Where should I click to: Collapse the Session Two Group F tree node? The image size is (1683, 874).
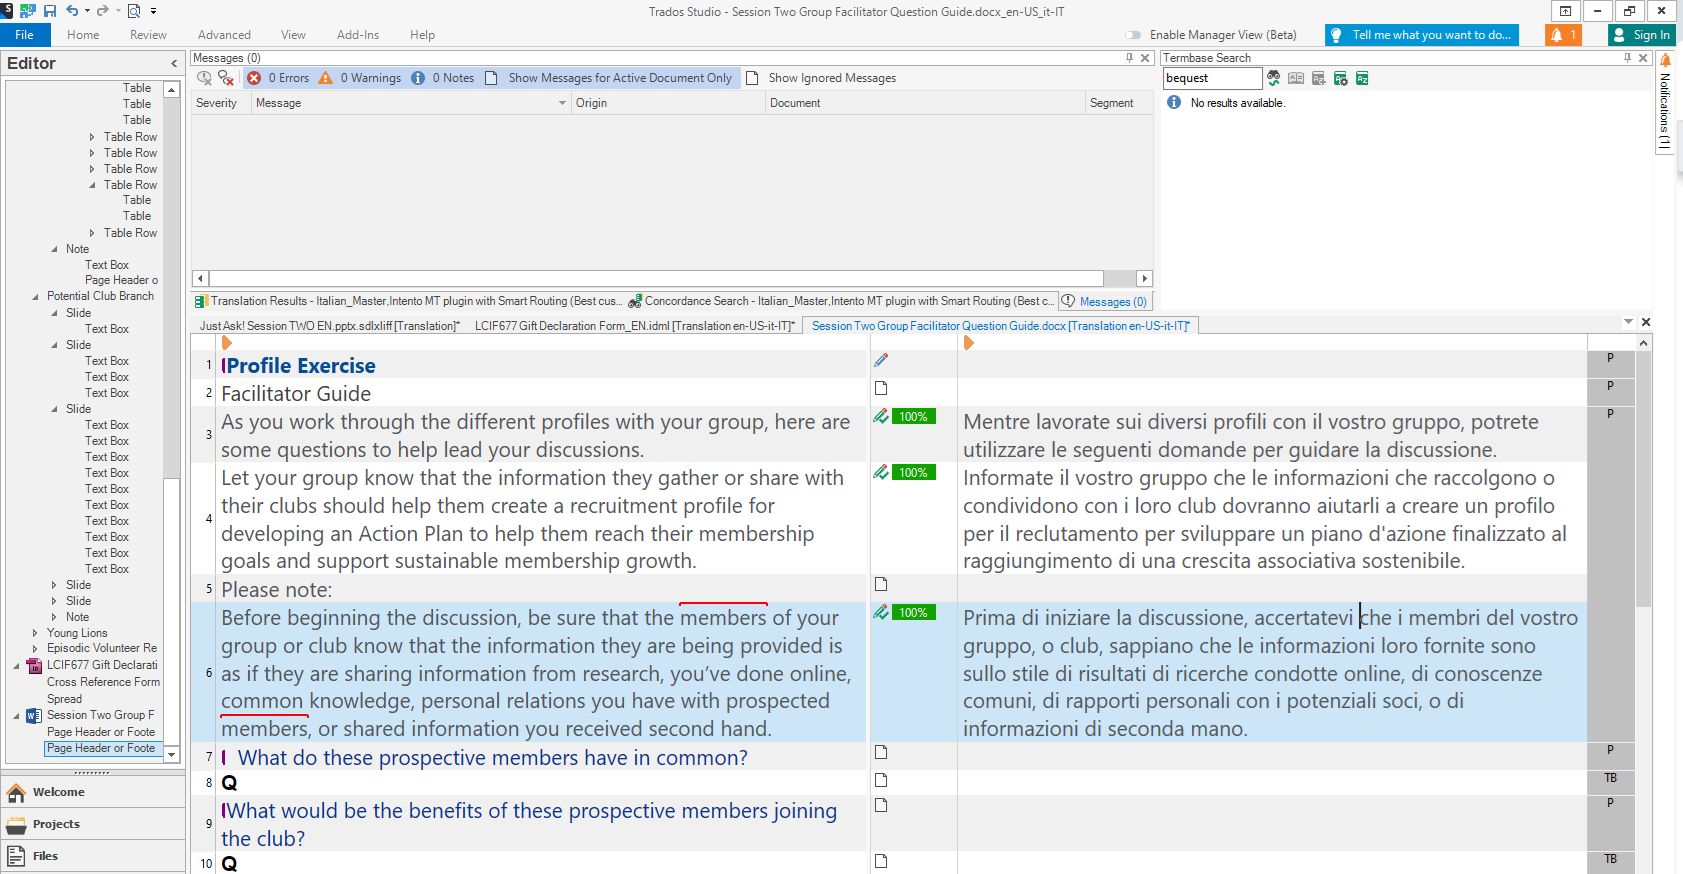tap(17, 715)
